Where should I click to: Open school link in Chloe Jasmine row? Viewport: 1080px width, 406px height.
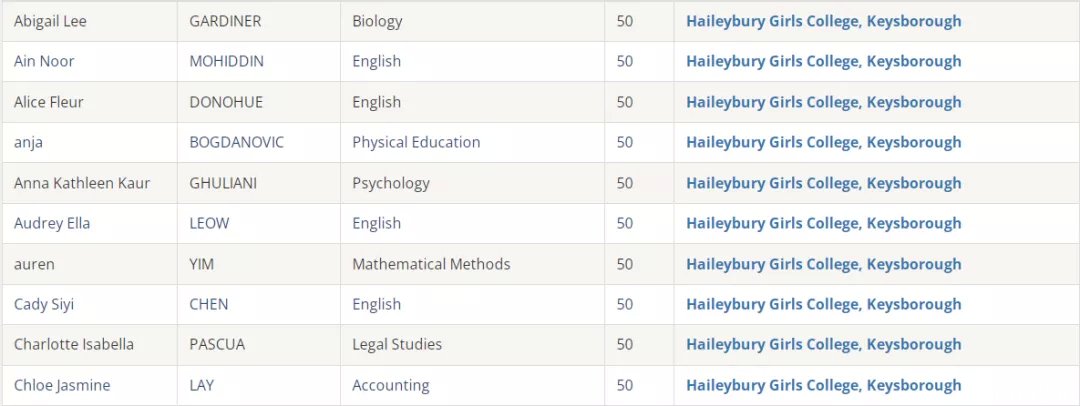[x=823, y=385]
